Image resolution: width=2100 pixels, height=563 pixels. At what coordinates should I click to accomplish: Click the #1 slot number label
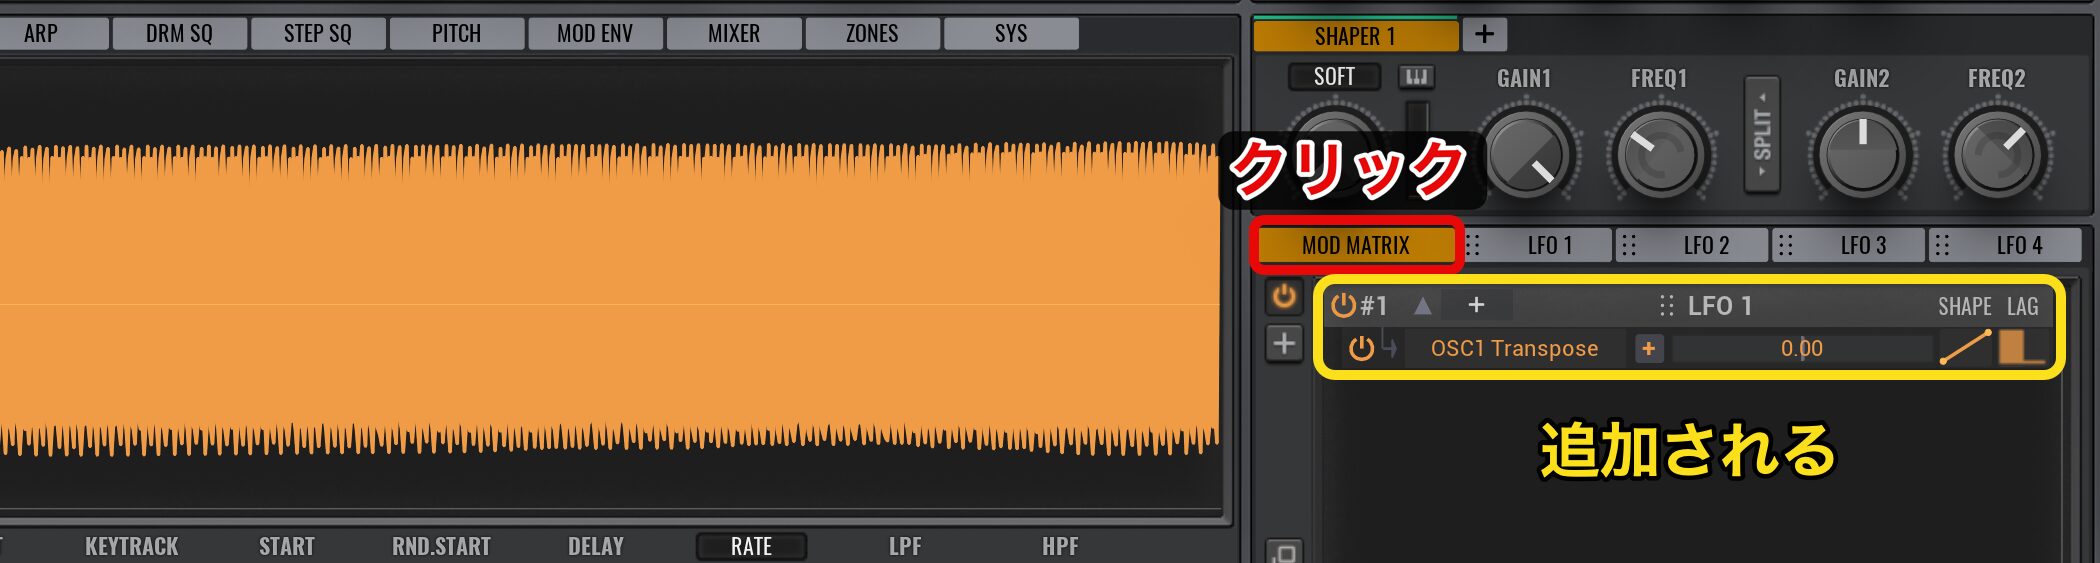pos(1374,305)
